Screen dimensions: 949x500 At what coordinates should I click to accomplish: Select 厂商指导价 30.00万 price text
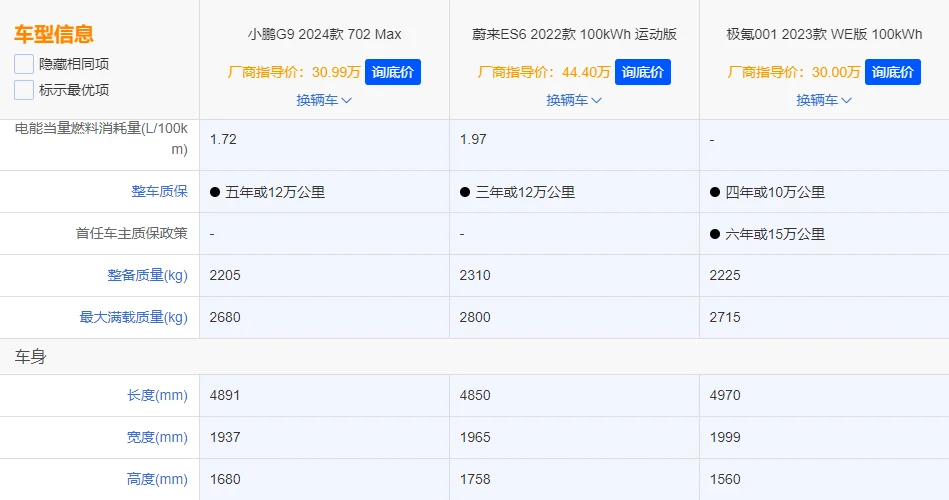[x=794, y=72]
